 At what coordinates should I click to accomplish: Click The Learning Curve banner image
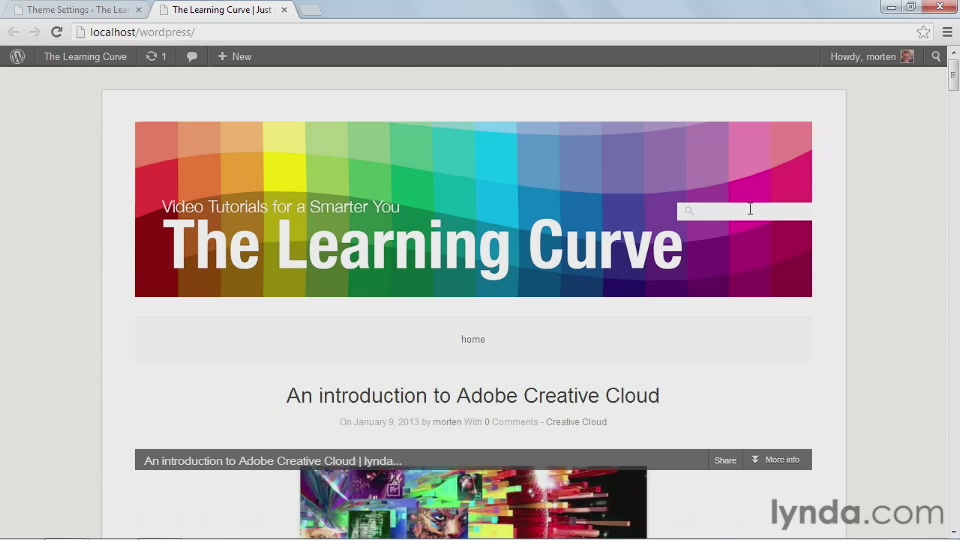473,209
